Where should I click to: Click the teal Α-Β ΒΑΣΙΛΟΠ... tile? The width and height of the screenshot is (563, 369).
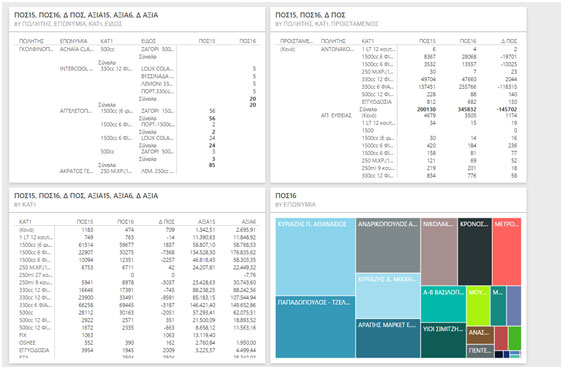point(443,304)
